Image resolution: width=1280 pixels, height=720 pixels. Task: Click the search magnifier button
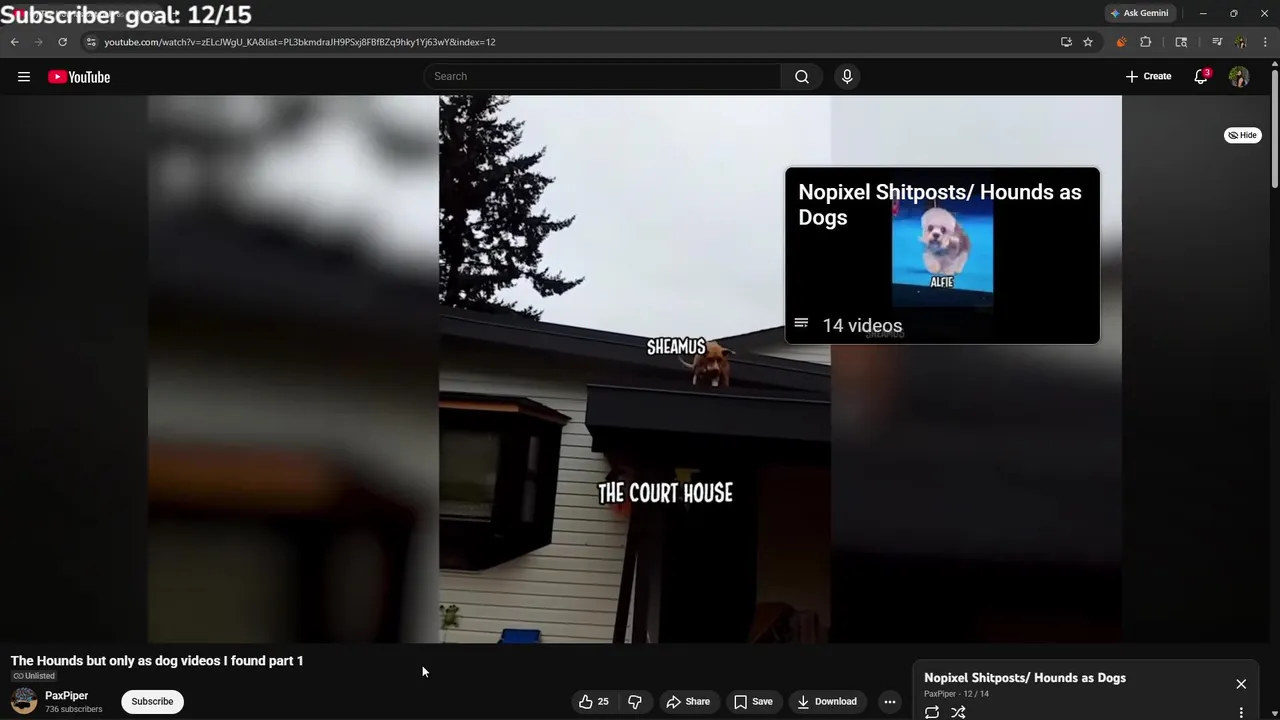[x=802, y=77]
